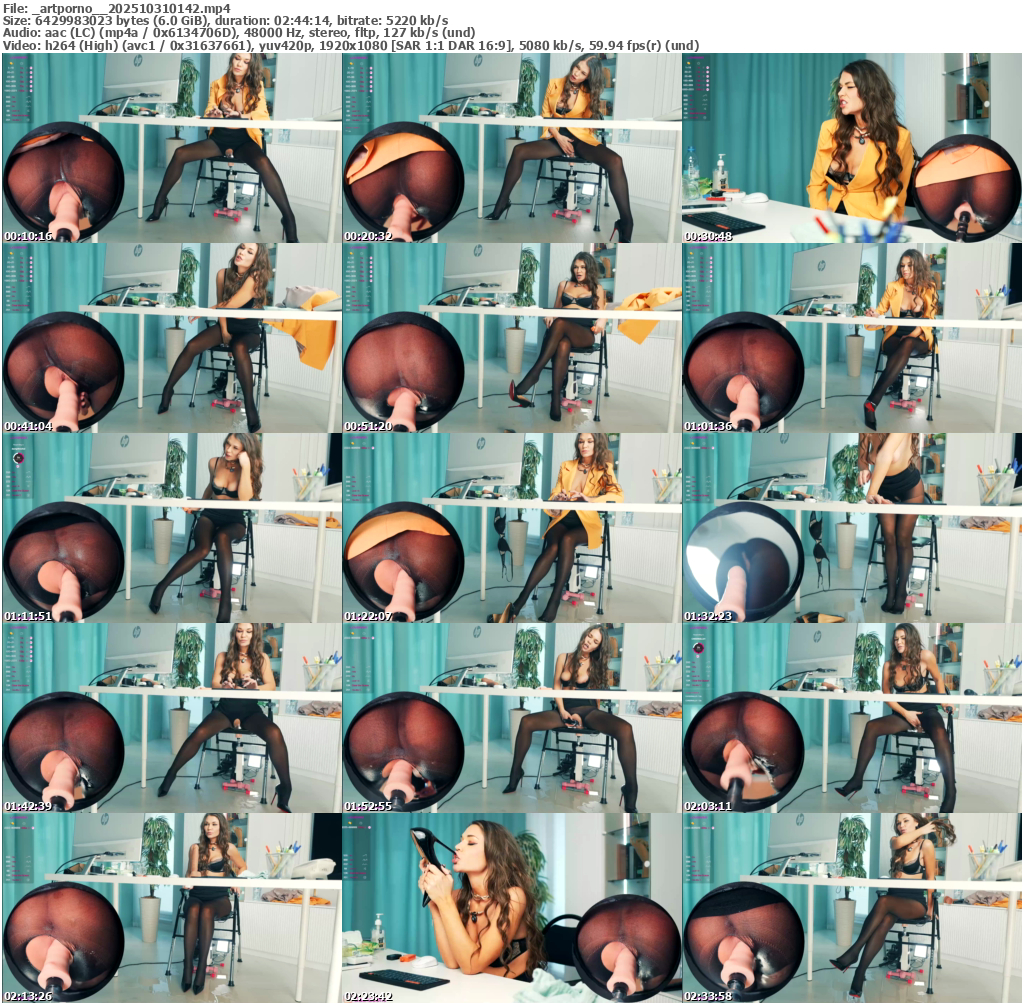This screenshot has width=1024, height=1003.
Task: Select the frame marked 00:20:32
Action: [512, 148]
